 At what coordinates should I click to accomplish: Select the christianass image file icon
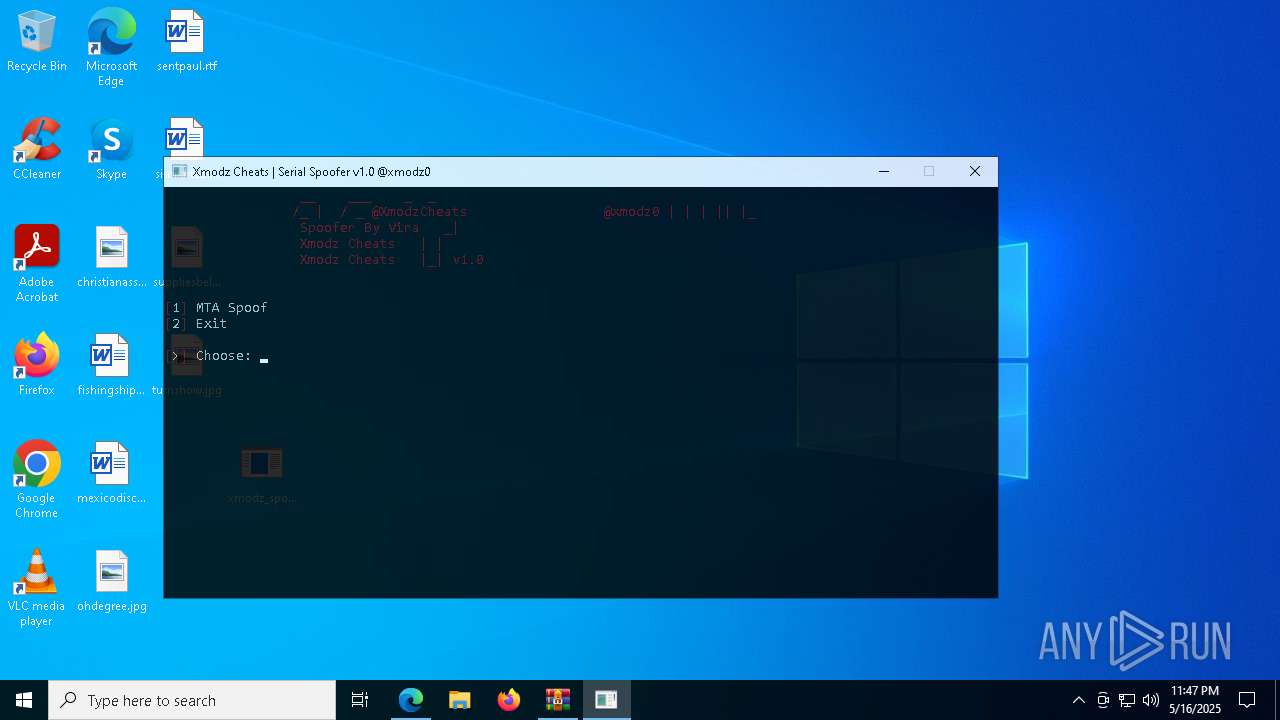click(111, 257)
